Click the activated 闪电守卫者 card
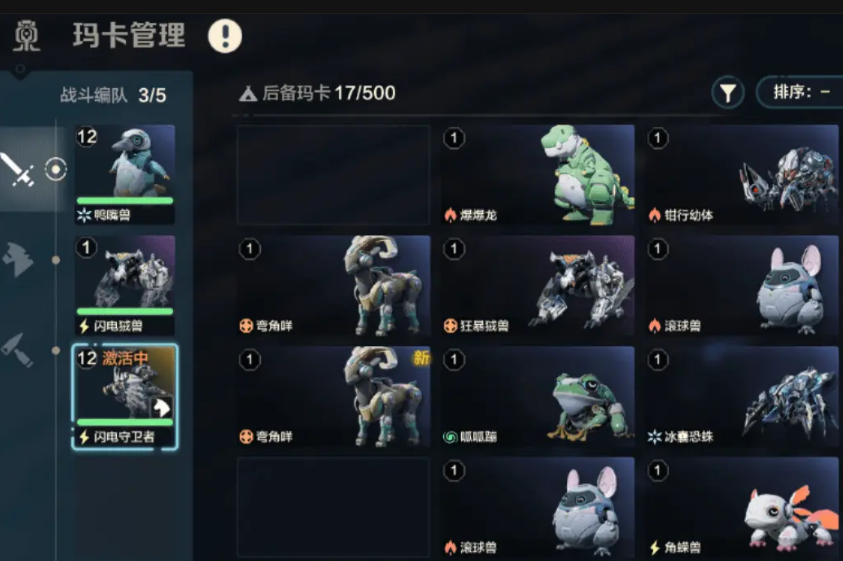Screen dimensions: 843x561 pyautogui.click(x=125, y=397)
